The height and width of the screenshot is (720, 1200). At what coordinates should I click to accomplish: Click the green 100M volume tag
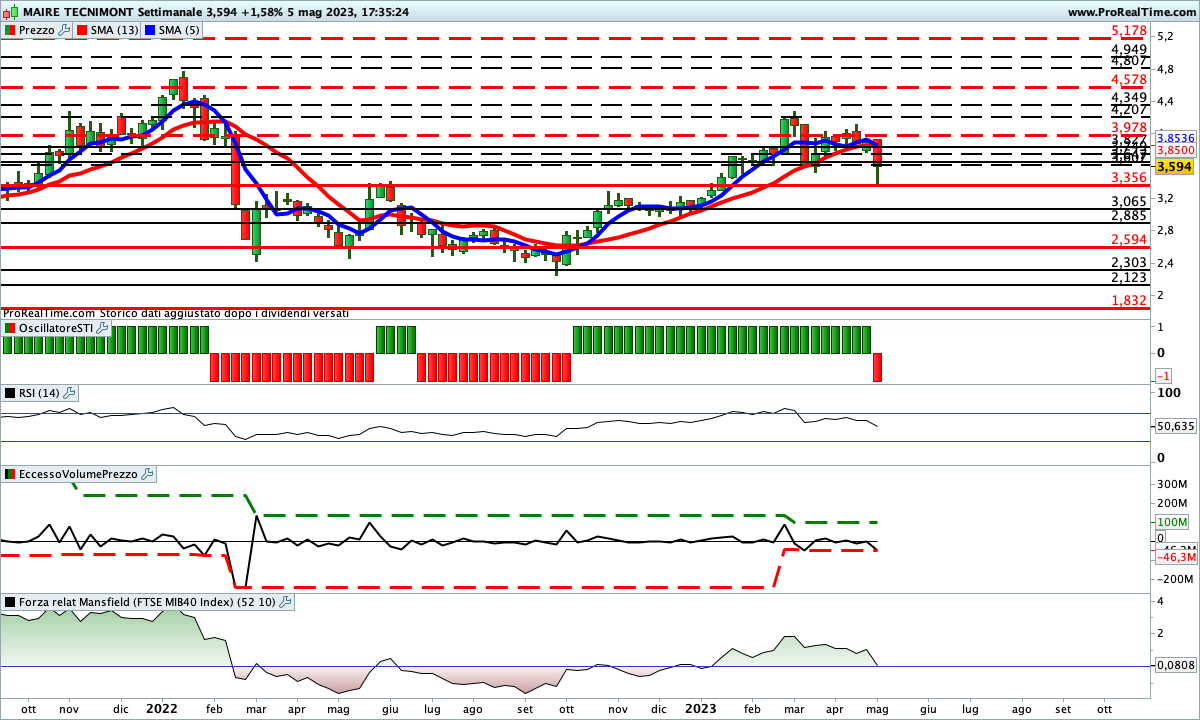pos(1172,522)
